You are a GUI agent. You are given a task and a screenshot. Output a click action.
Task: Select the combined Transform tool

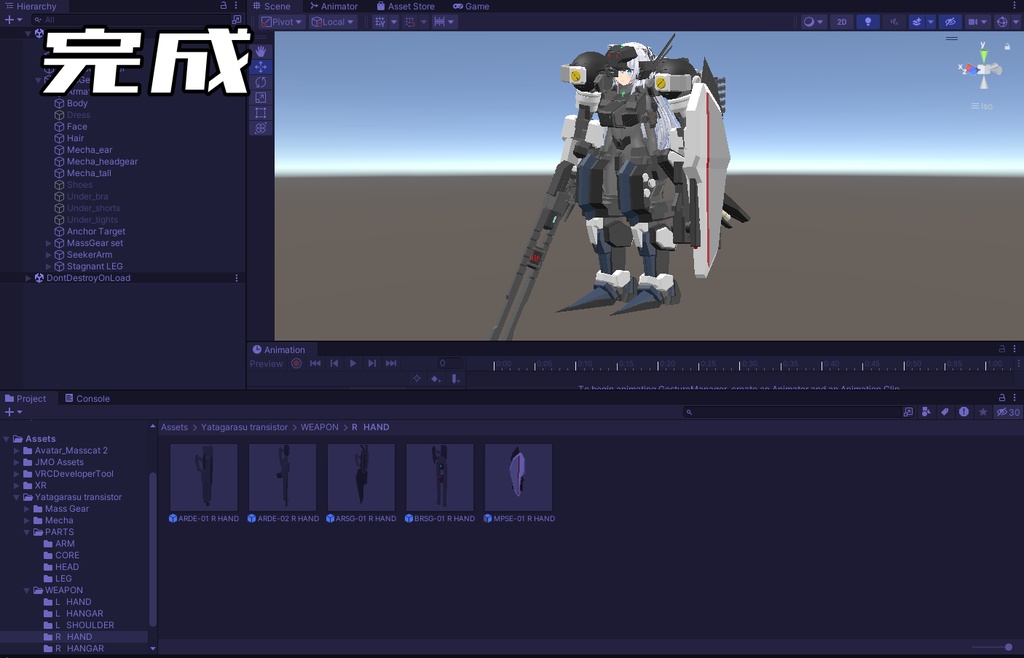[x=261, y=128]
